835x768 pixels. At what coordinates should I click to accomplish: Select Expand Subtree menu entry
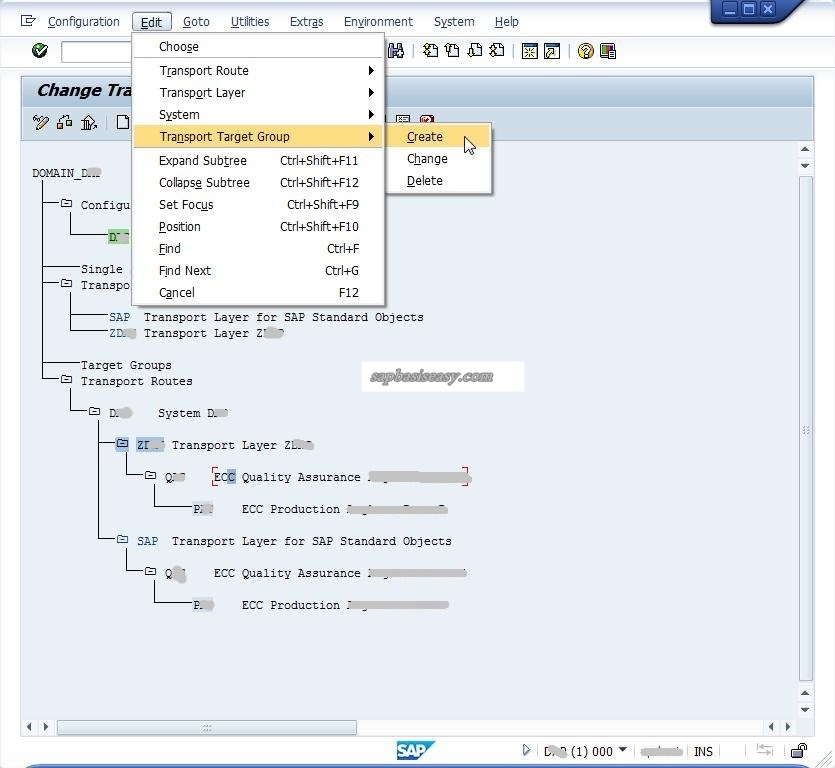click(258, 161)
